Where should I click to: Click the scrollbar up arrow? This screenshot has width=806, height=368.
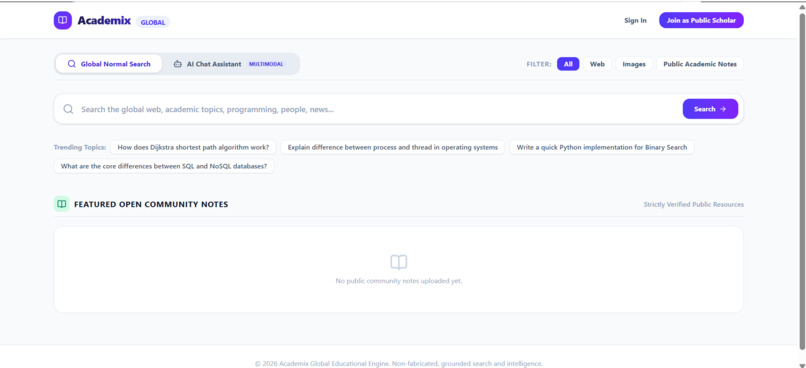coord(802,7)
